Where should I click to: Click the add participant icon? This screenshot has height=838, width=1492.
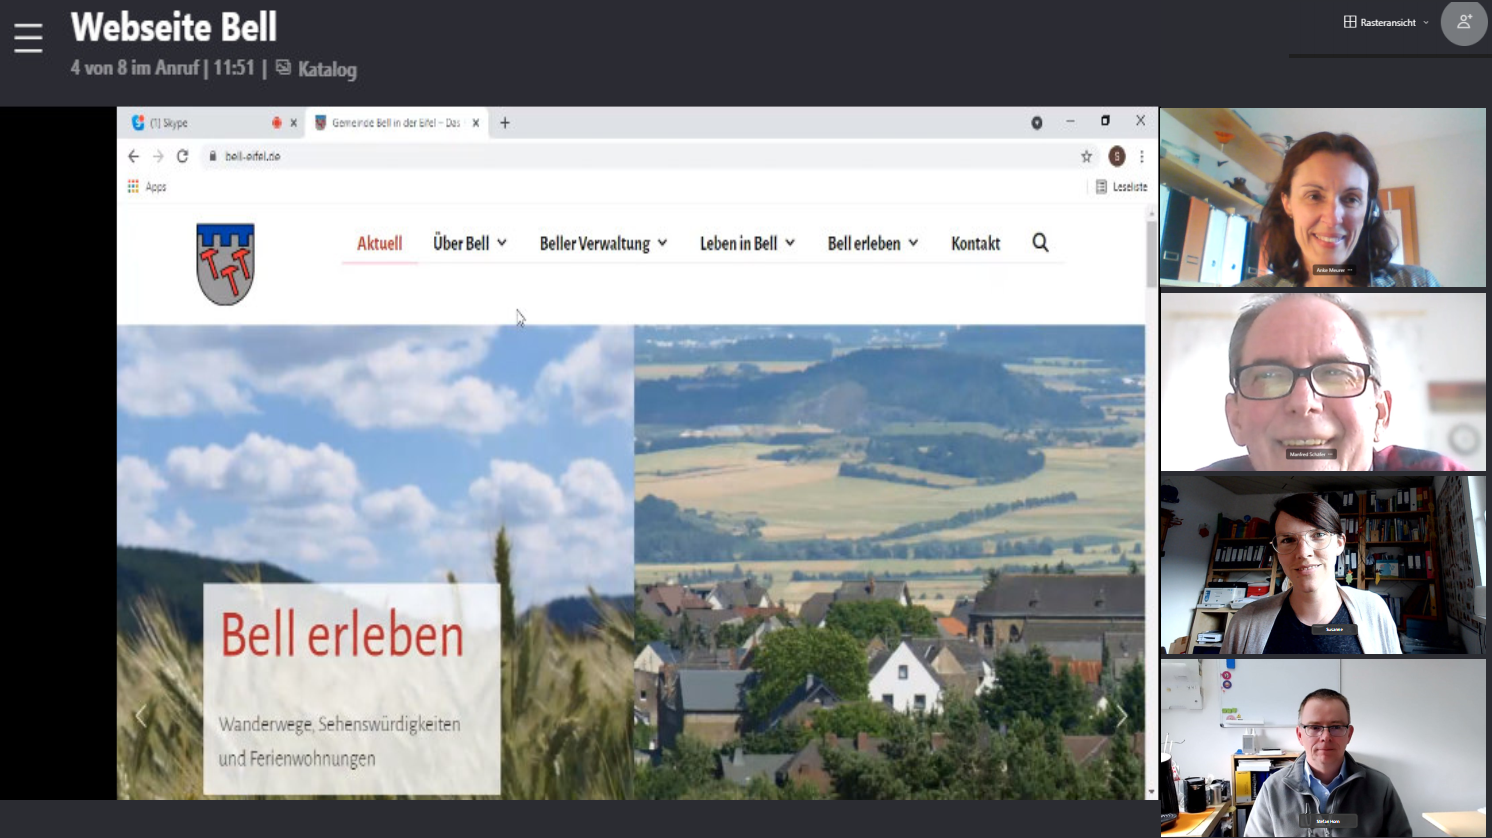1463,23
